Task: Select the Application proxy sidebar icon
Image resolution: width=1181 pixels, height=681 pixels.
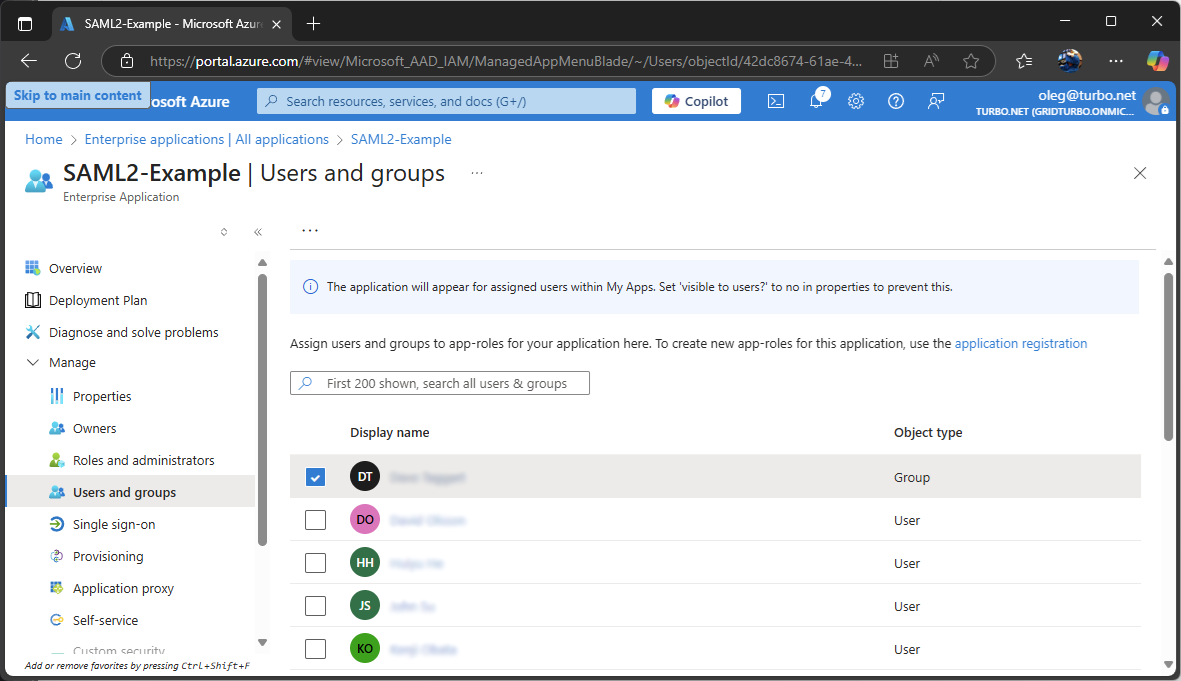Action: (58, 588)
